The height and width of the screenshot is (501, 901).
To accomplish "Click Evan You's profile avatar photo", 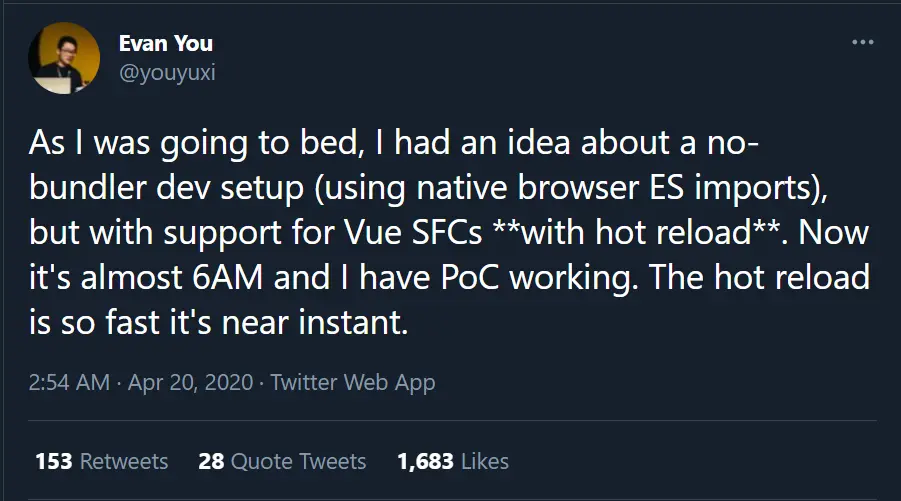I will [x=64, y=58].
